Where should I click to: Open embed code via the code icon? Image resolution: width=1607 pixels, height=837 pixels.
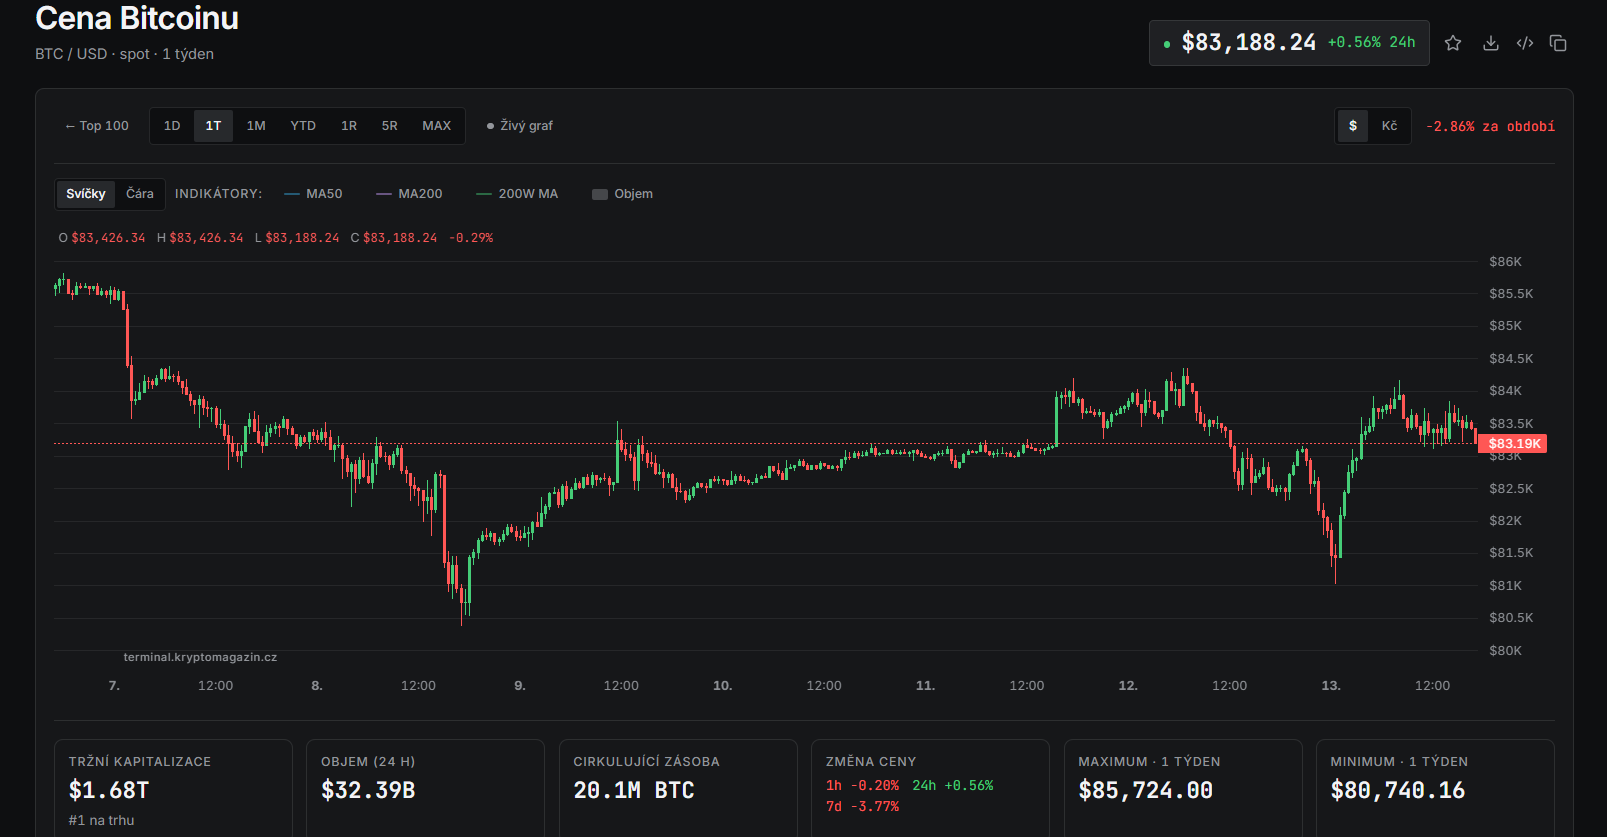click(1525, 43)
